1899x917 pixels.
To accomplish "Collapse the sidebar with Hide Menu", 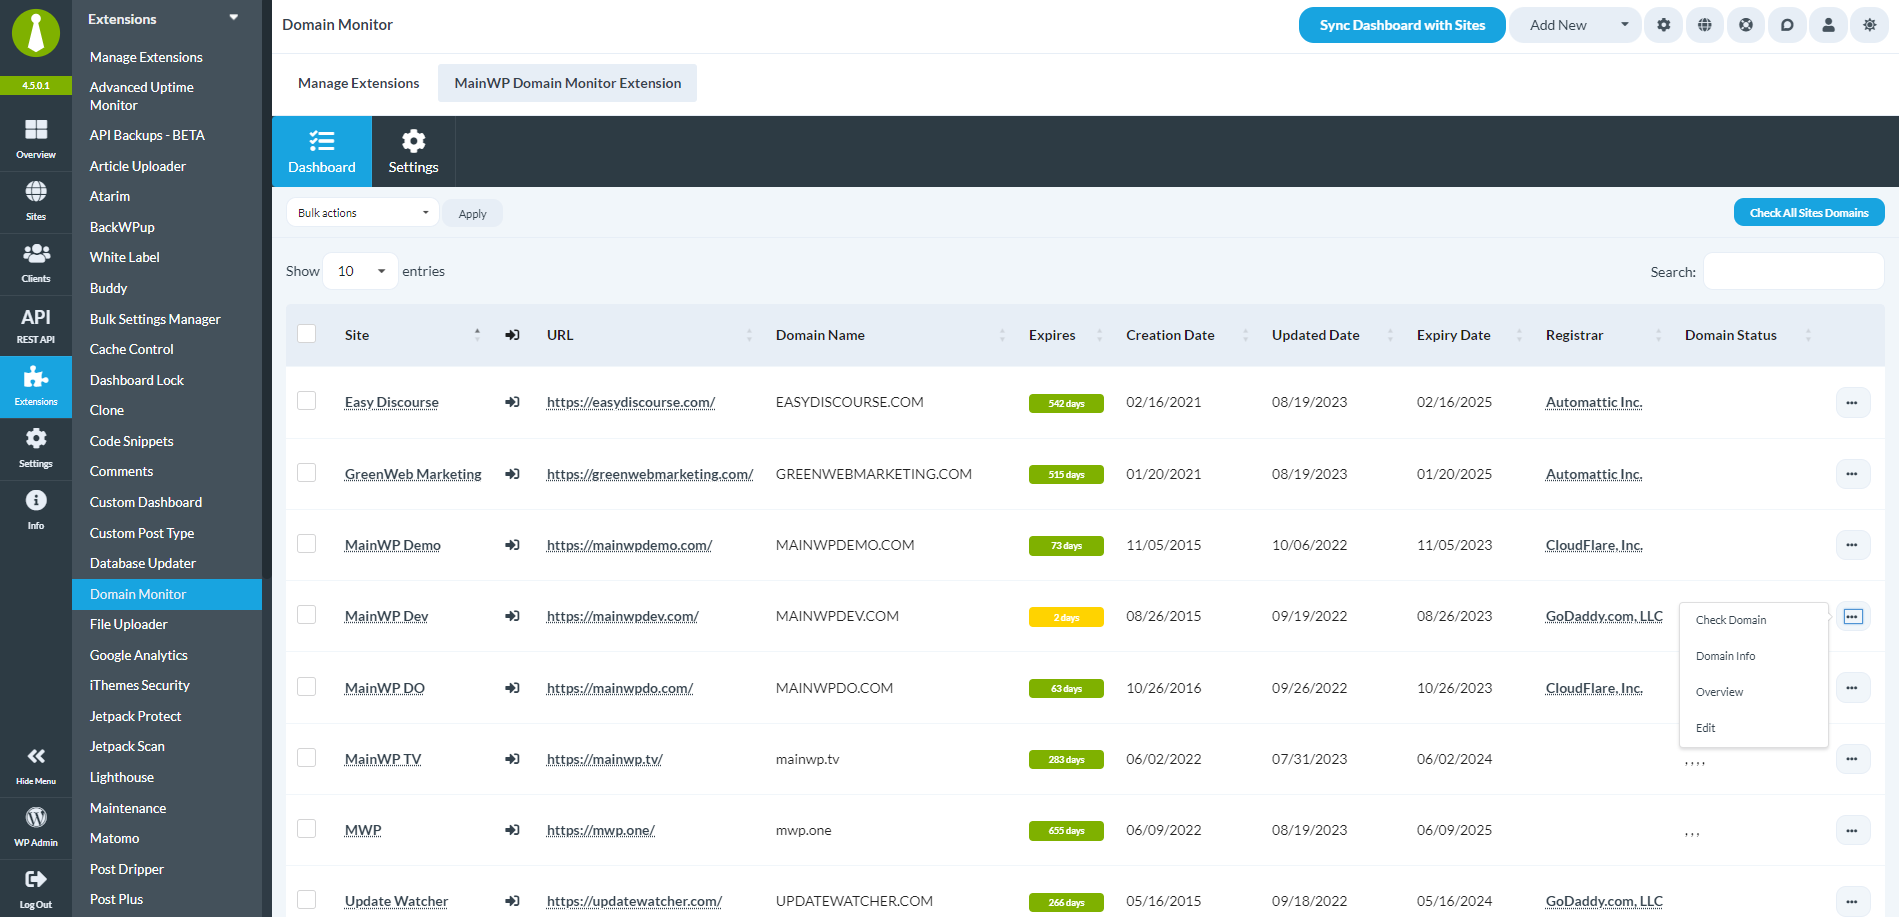I will [x=36, y=765].
